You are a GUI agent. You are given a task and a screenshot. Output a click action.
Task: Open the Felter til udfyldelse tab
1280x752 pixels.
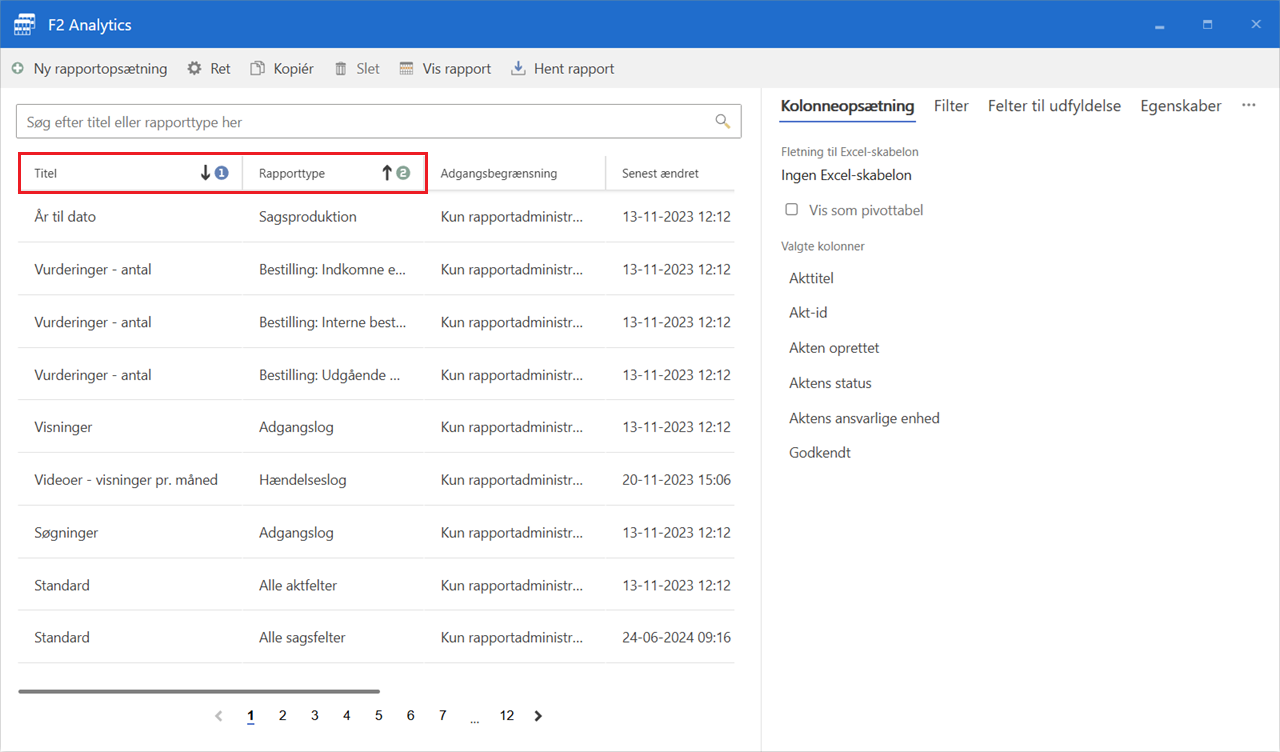[x=1054, y=106]
